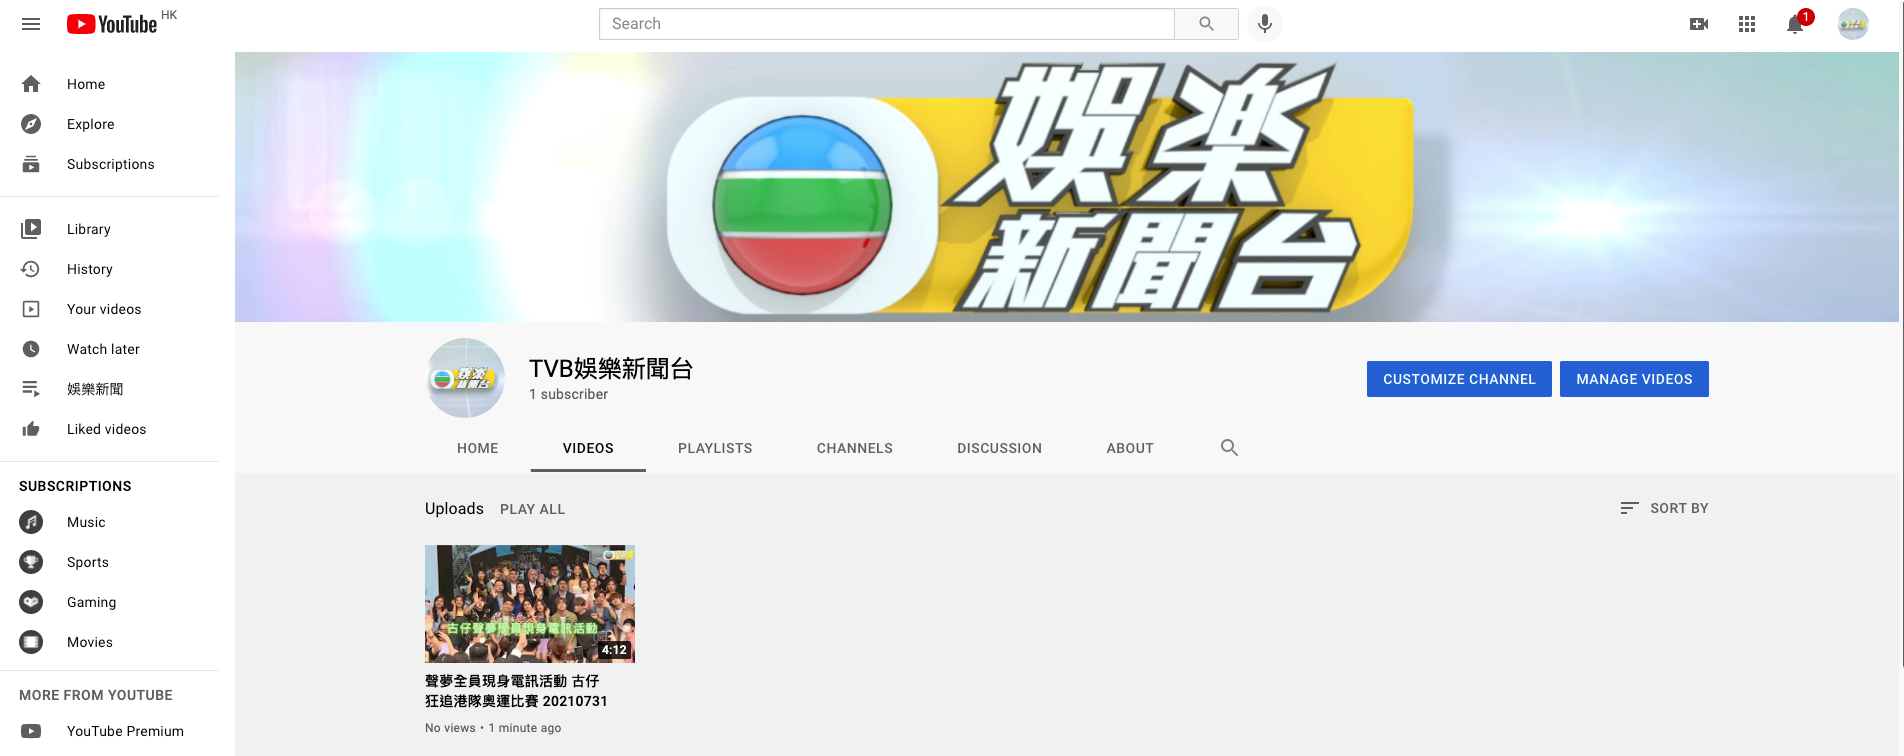Open Watch later in the sidebar
This screenshot has height=756, width=1904.
click(103, 349)
